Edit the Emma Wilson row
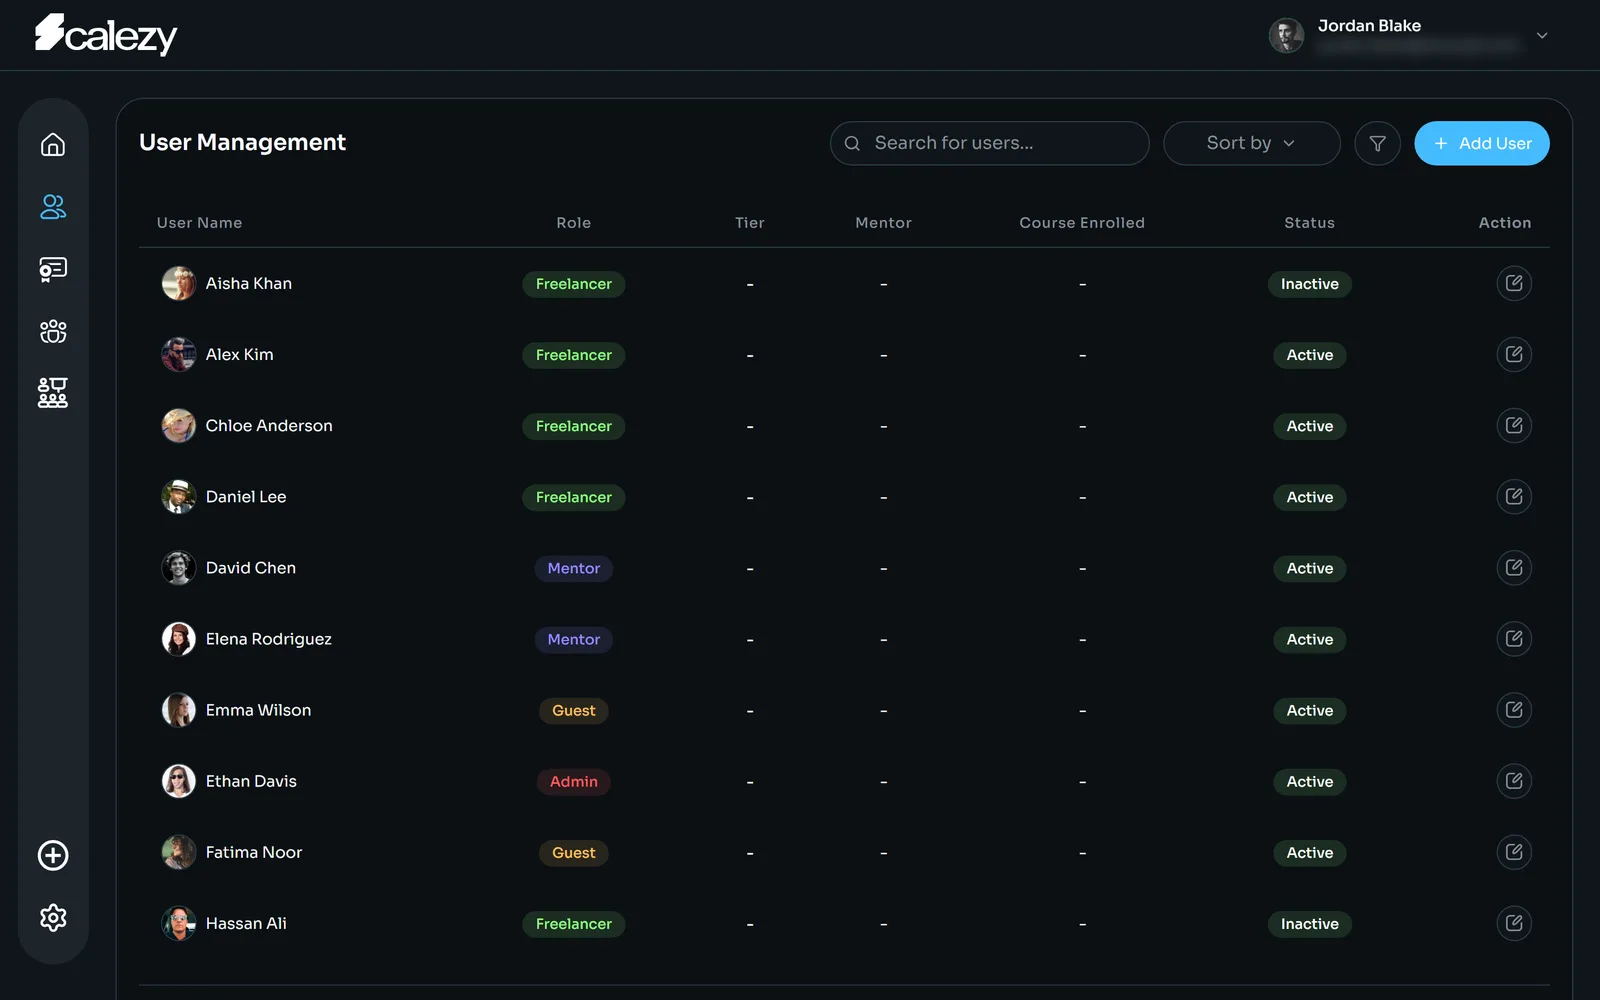The image size is (1600, 1000). point(1514,709)
